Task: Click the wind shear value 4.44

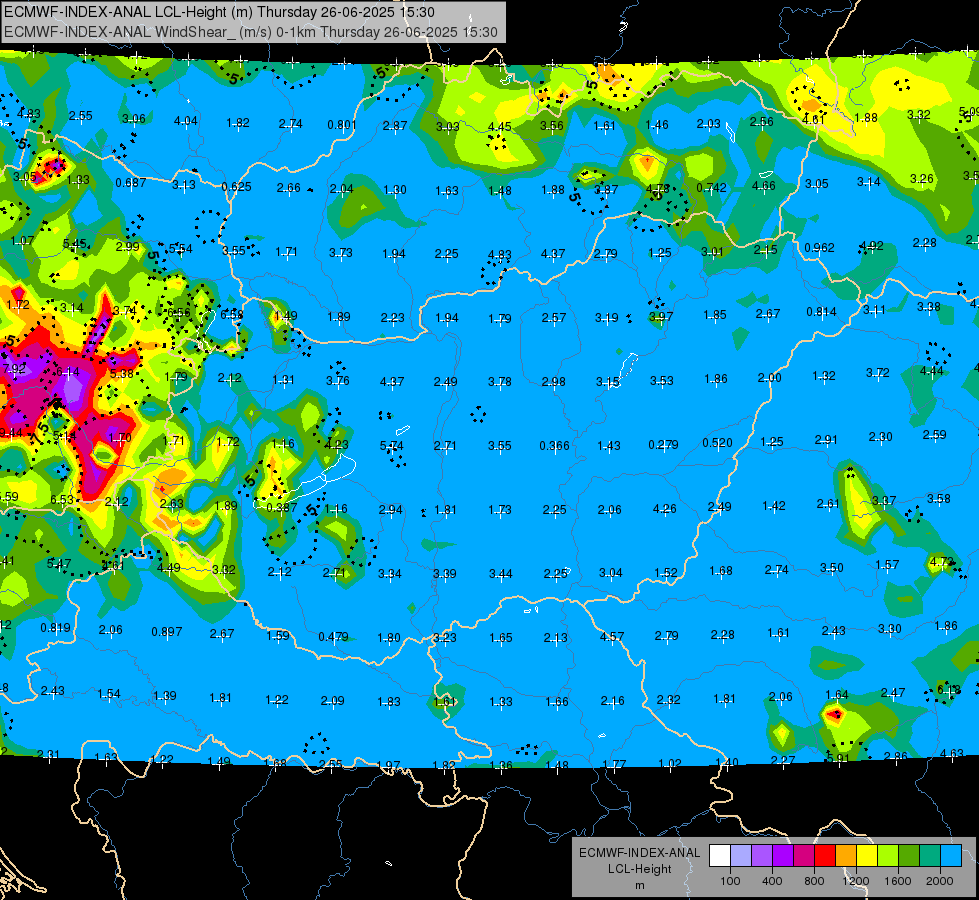Action: click(932, 371)
